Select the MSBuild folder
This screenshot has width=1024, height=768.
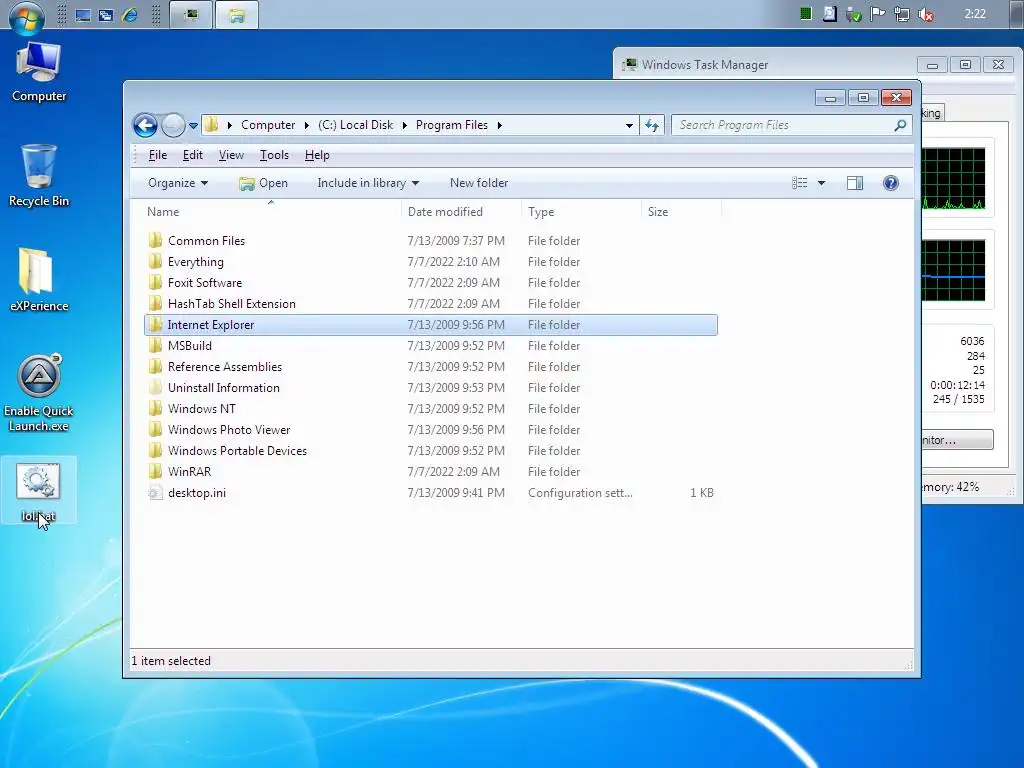pos(431,345)
